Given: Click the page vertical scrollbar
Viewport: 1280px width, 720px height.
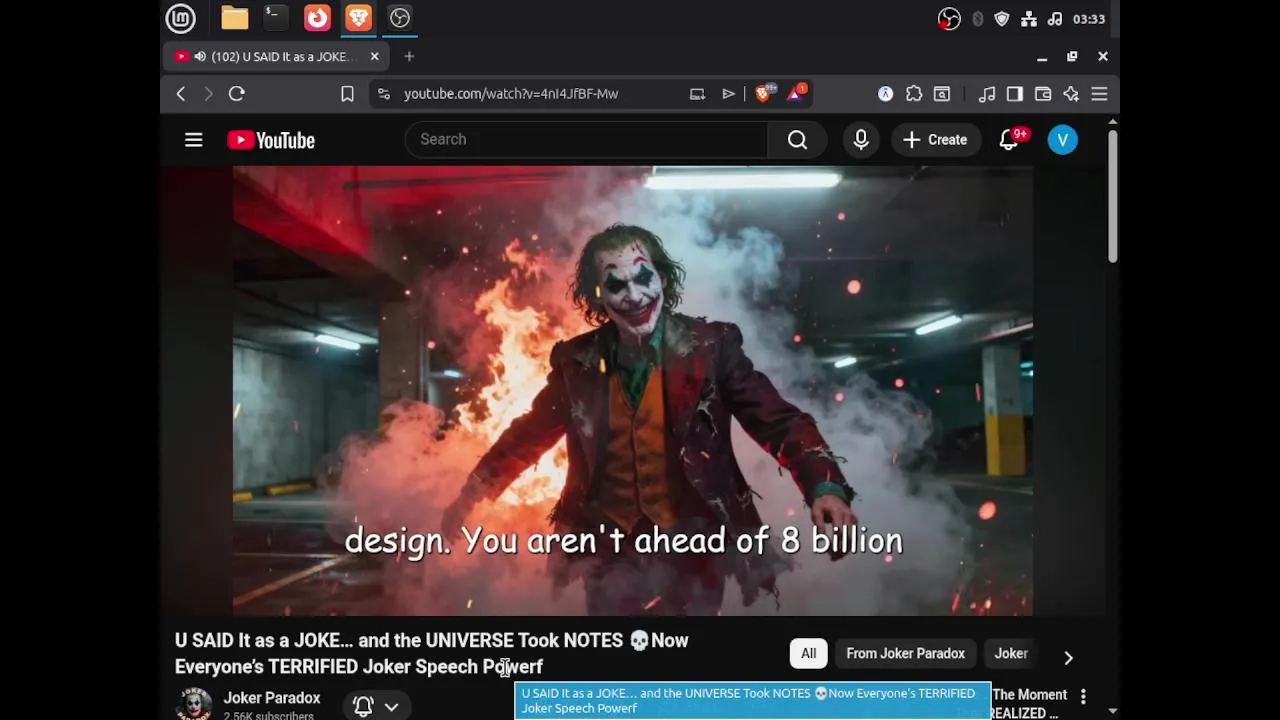Looking at the screenshot, I should pos(1112,197).
